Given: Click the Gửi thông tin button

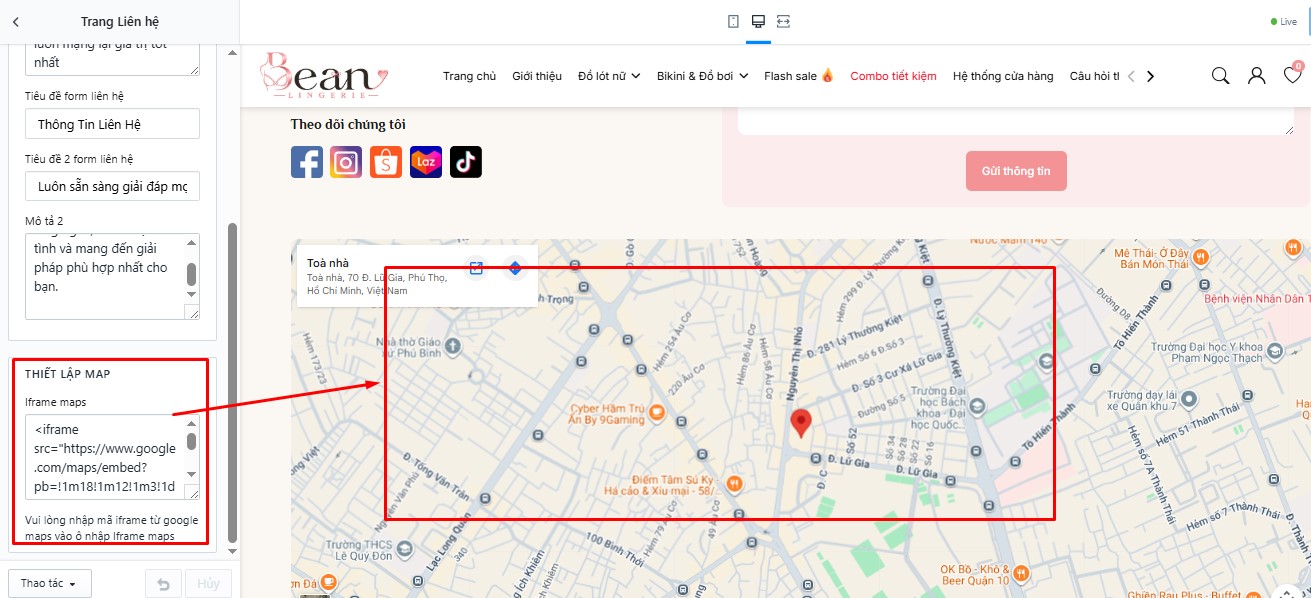Looking at the screenshot, I should (1016, 171).
